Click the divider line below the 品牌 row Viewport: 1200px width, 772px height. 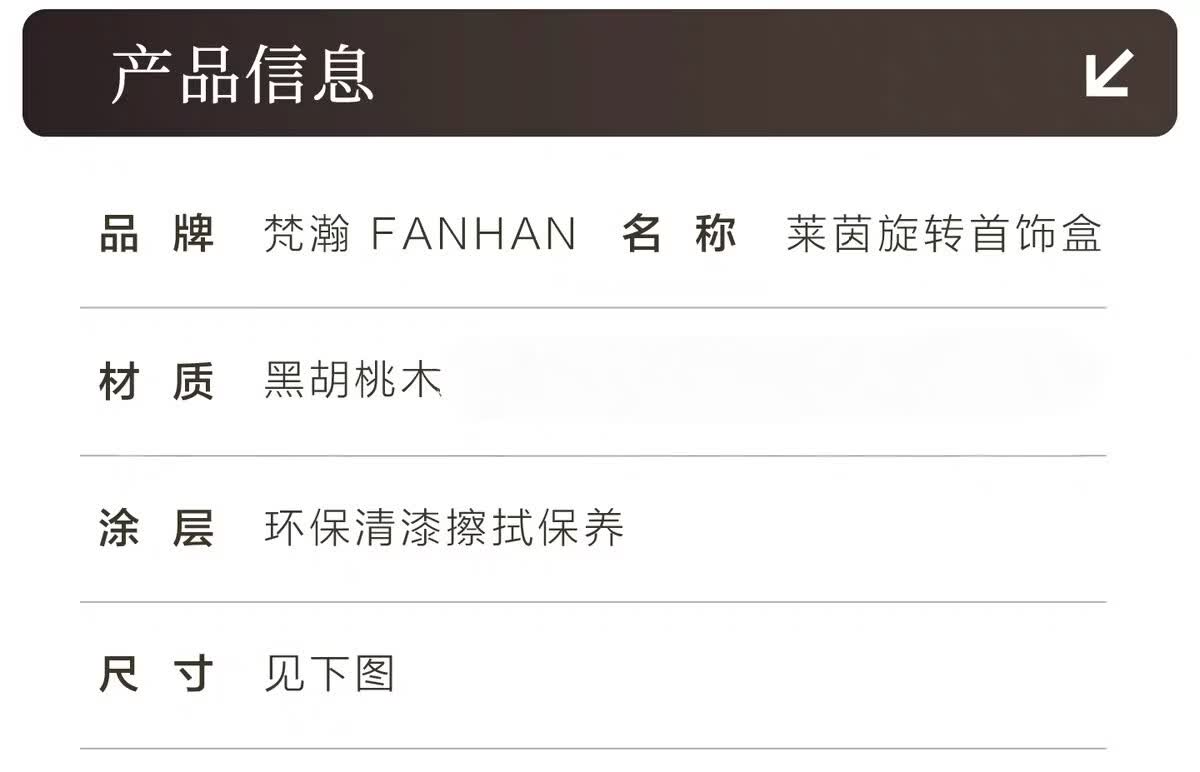coord(593,308)
